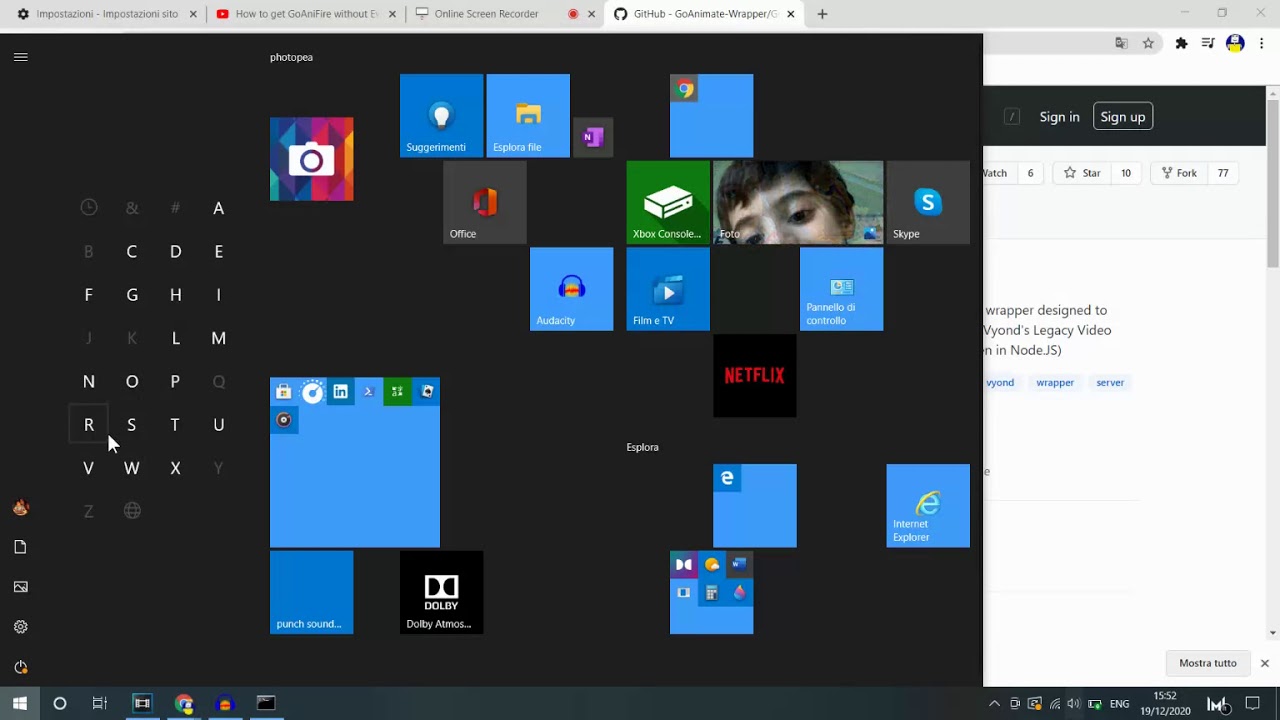Switch to Impostazioni browser tab
This screenshot has height=720, width=1280.
[x=106, y=14]
